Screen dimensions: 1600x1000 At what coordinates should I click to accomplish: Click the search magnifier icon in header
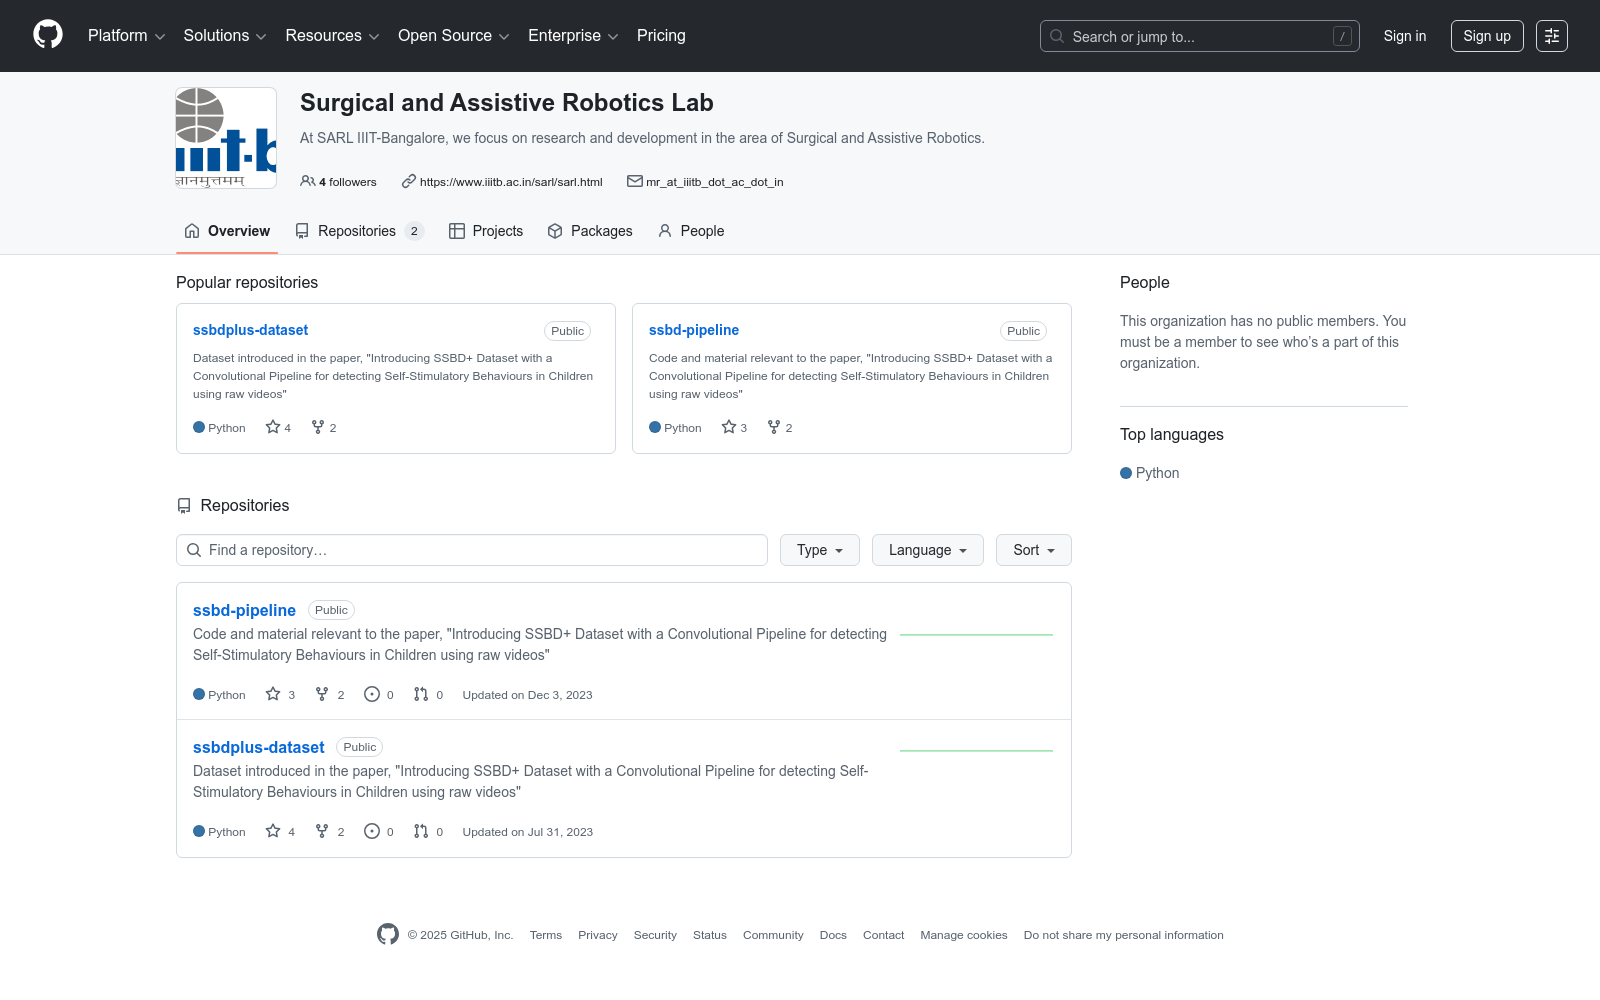(1057, 36)
